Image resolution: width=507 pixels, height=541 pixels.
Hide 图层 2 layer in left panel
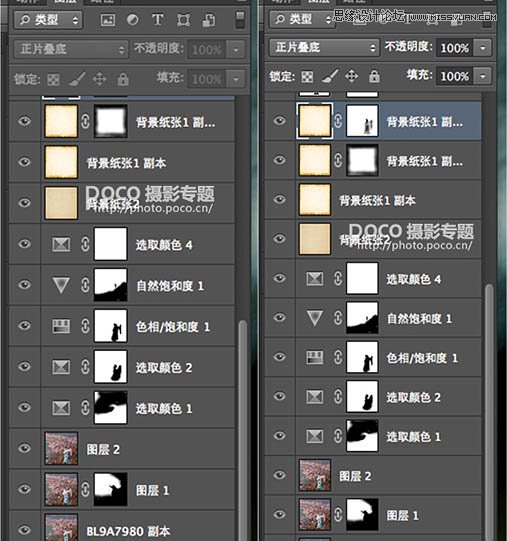coord(25,448)
